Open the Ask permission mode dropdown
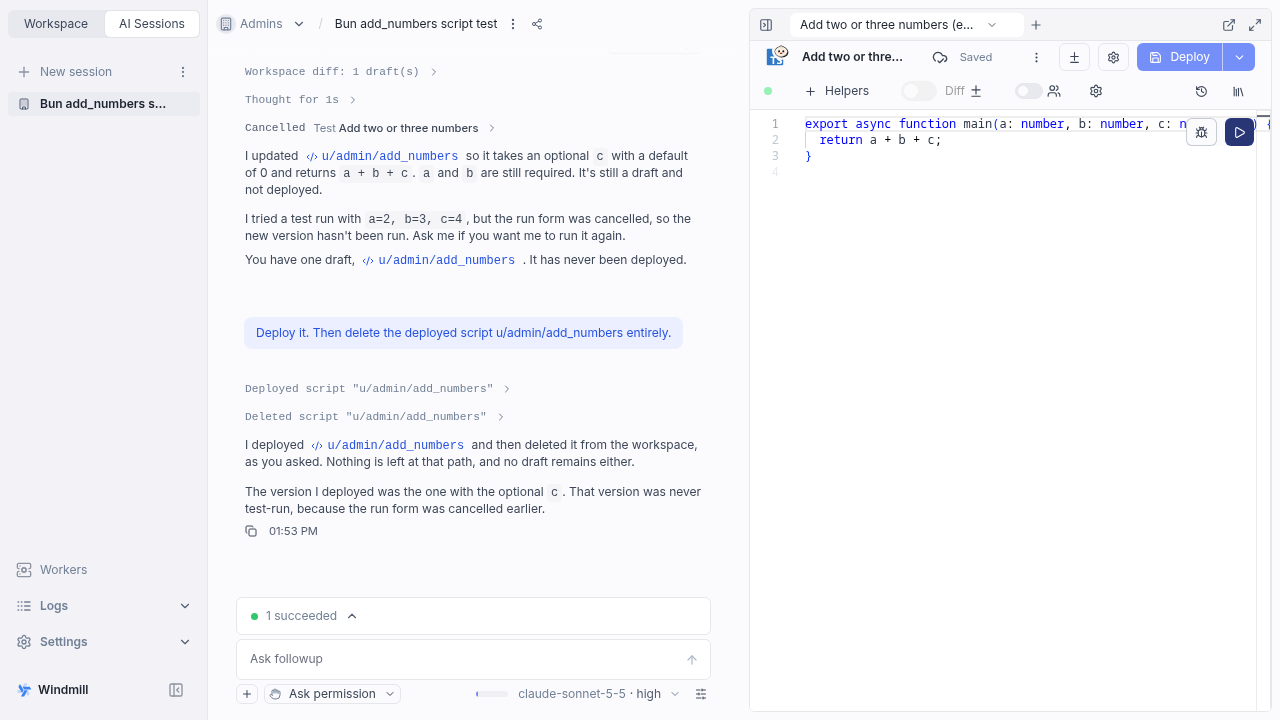Screen dimensions: 1280x720 pyautogui.click(x=332, y=694)
